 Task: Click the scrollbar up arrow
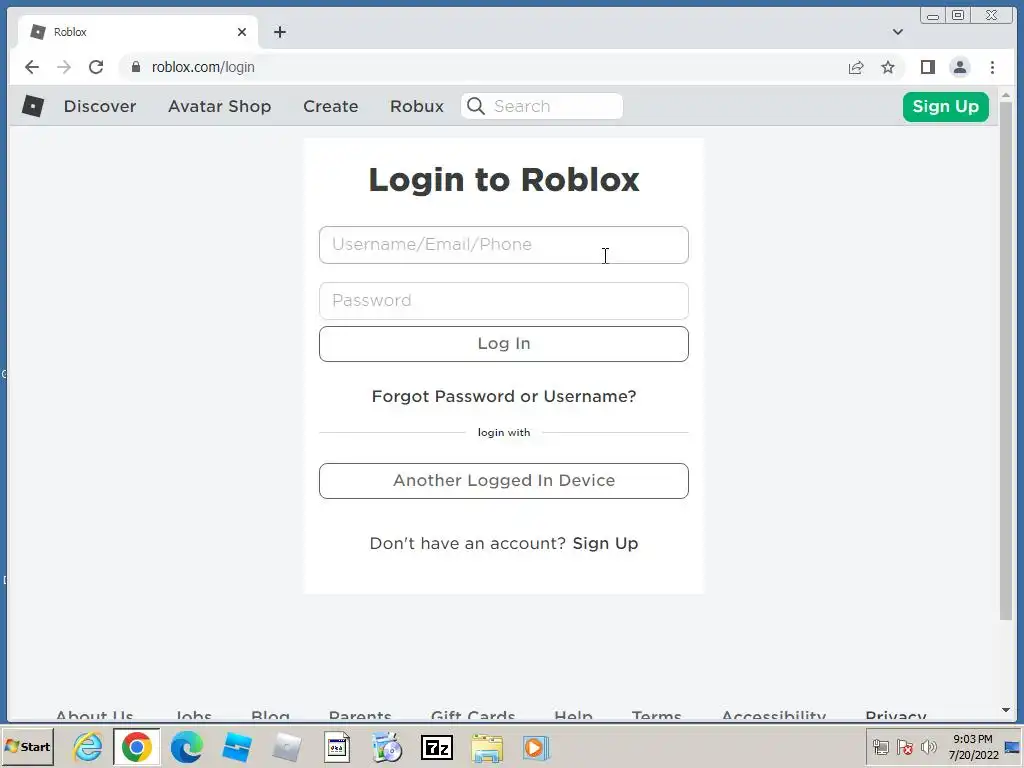click(1006, 95)
